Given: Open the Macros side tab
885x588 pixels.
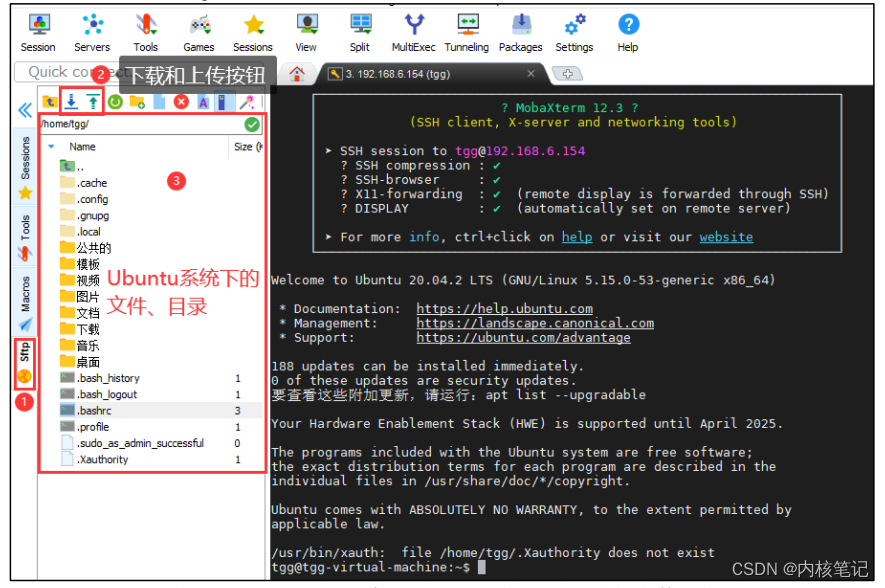Looking at the screenshot, I should tap(25, 303).
